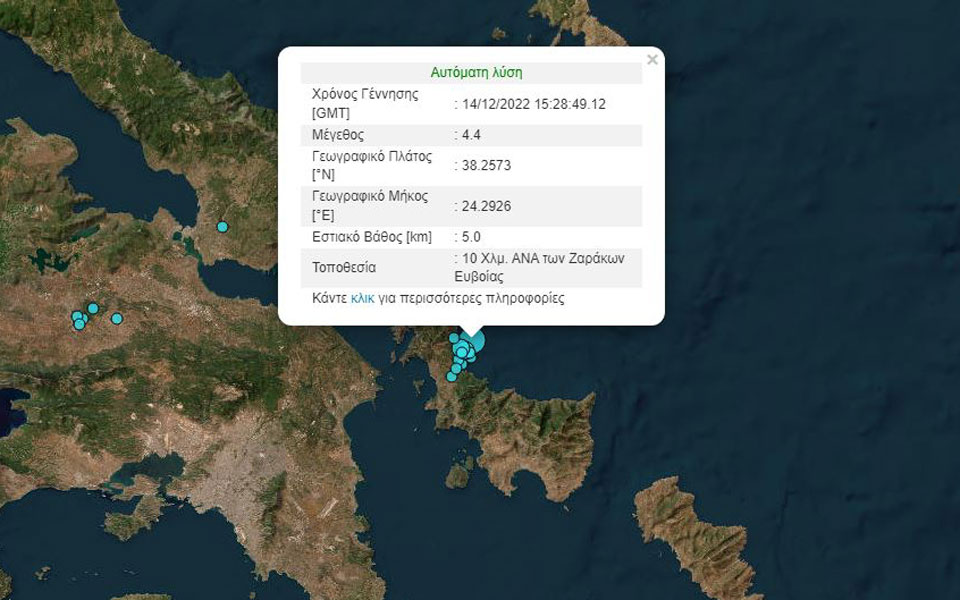Click the southernmost earthquake circle near Zarakes

452,377
